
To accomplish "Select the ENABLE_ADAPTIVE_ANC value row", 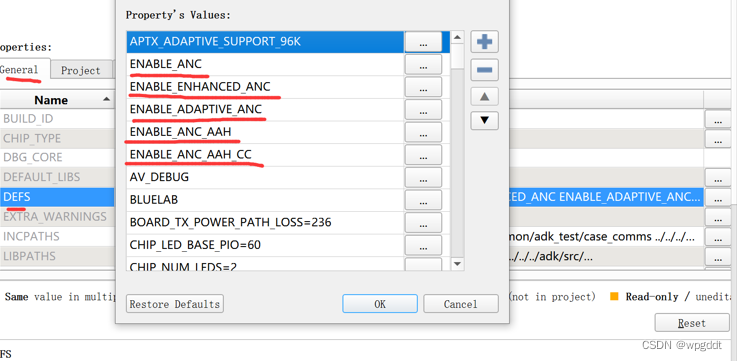I will point(266,110).
